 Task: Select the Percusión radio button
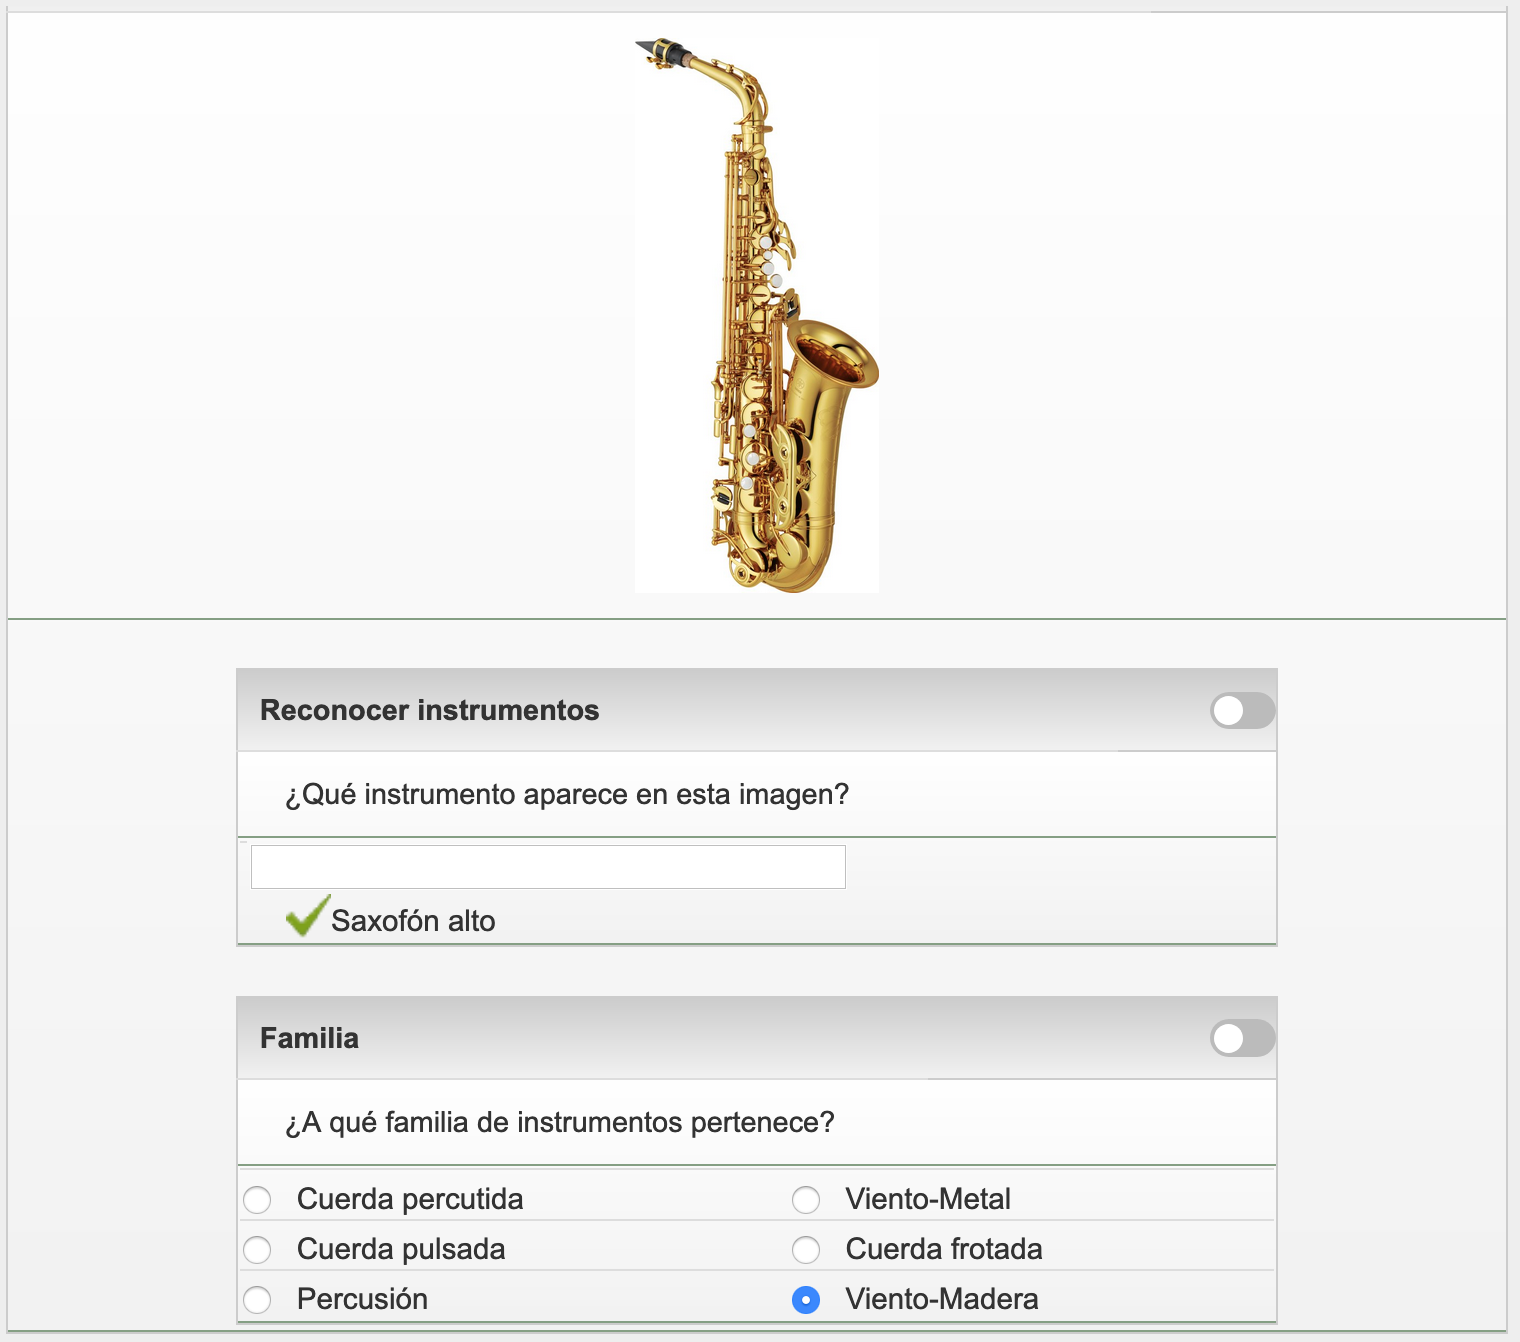(257, 1299)
